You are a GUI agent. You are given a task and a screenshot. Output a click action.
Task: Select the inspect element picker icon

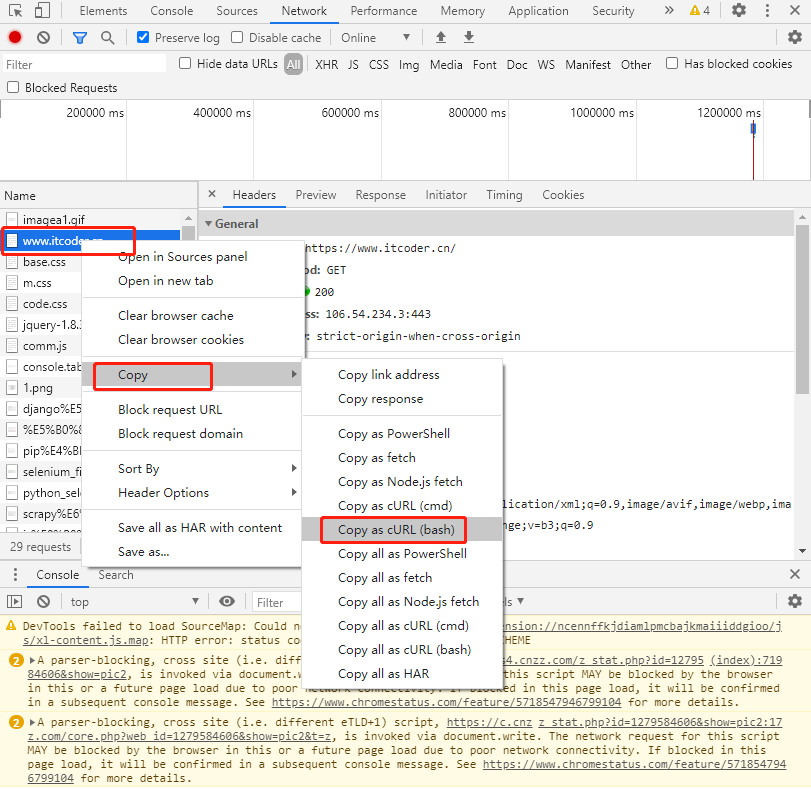14,11
